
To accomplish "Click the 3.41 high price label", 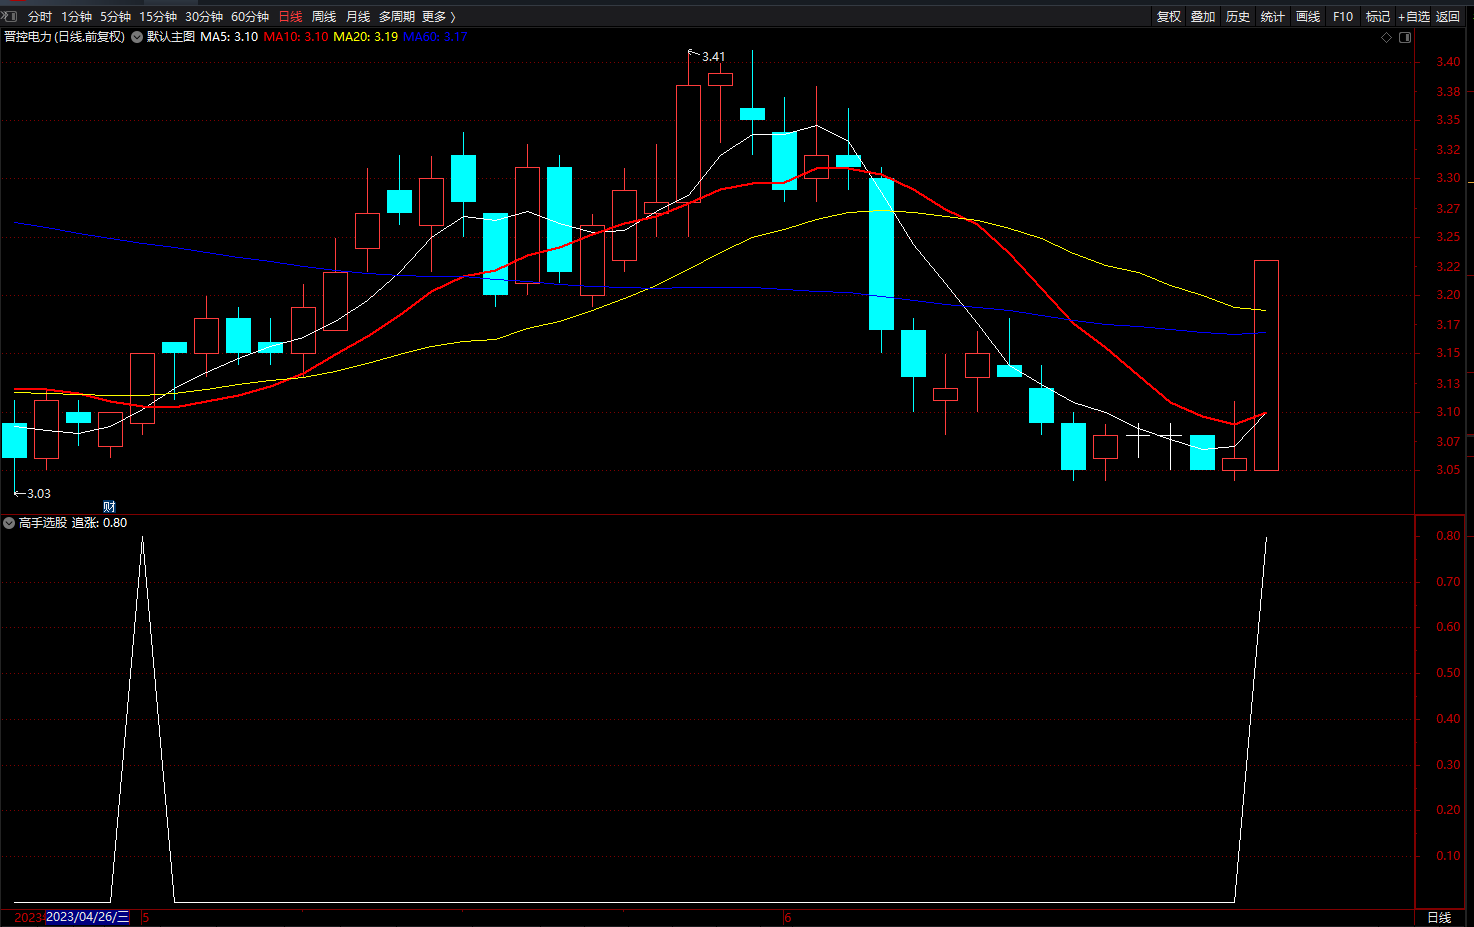I will point(713,57).
